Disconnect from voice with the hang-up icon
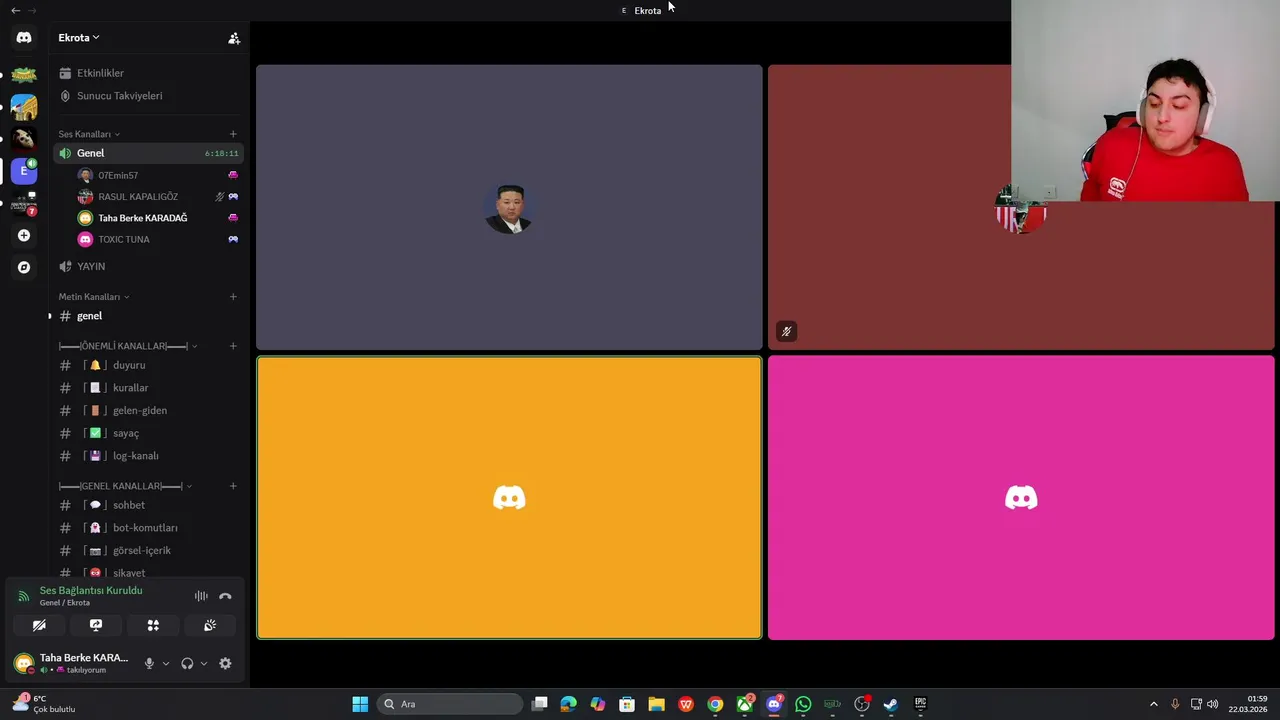This screenshot has width=1280, height=720. [225, 596]
